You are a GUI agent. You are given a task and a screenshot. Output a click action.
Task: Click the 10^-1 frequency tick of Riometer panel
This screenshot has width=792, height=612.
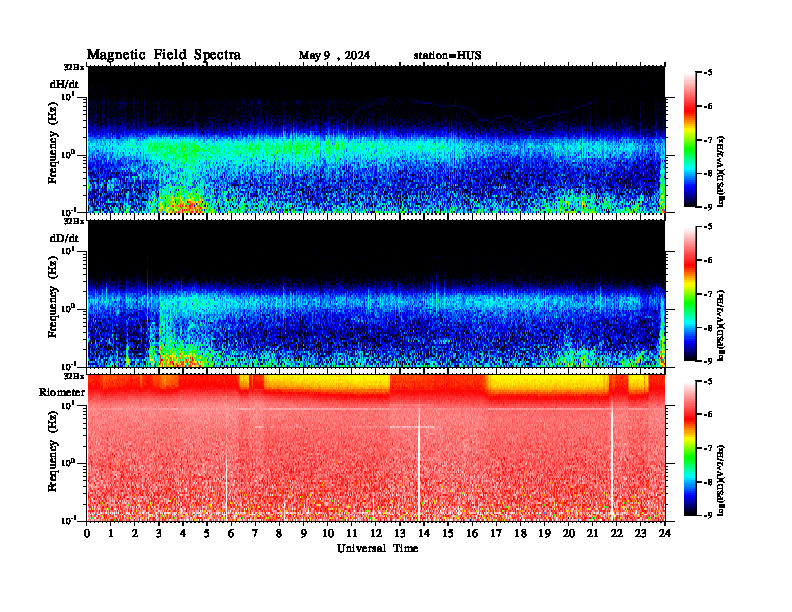pyautogui.click(x=68, y=520)
